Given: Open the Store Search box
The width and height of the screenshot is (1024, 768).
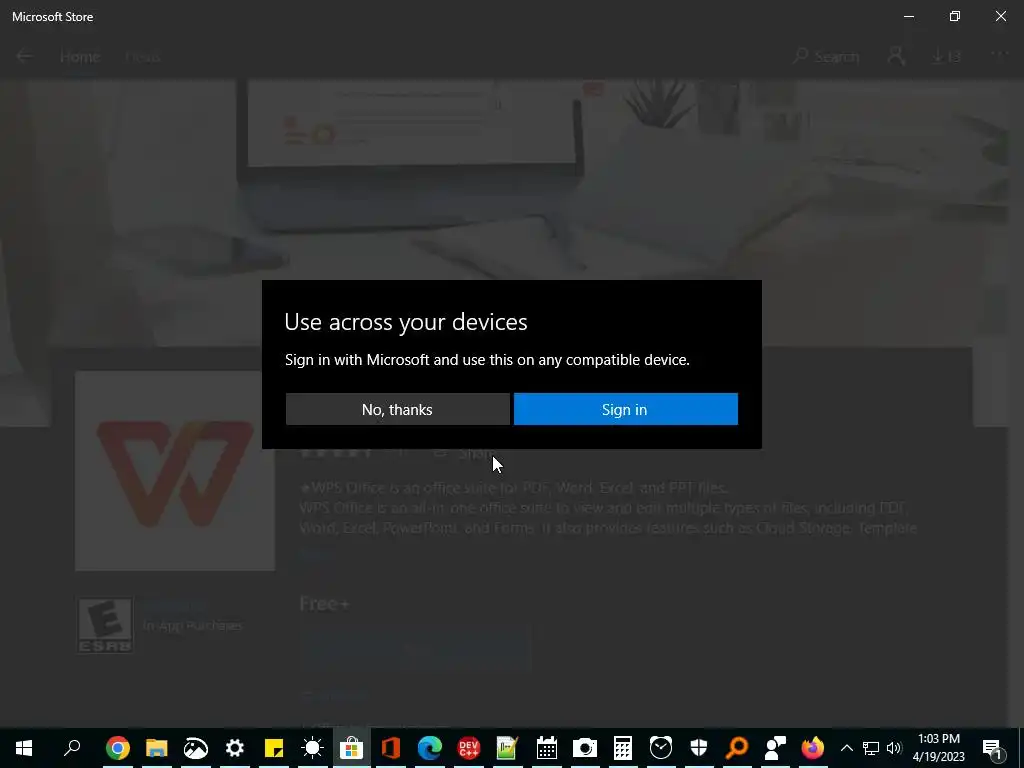Looking at the screenshot, I should [x=825, y=57].
